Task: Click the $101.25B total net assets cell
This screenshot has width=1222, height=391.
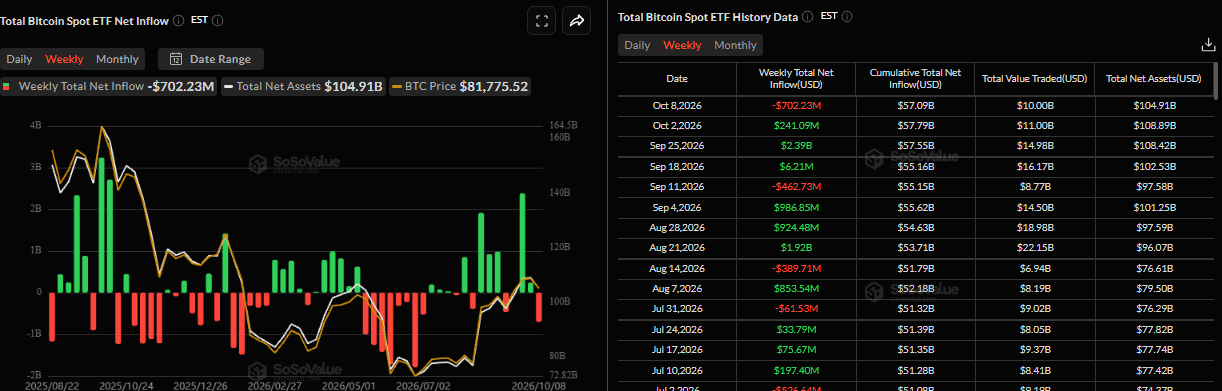Action: (x=1154, y=207)
